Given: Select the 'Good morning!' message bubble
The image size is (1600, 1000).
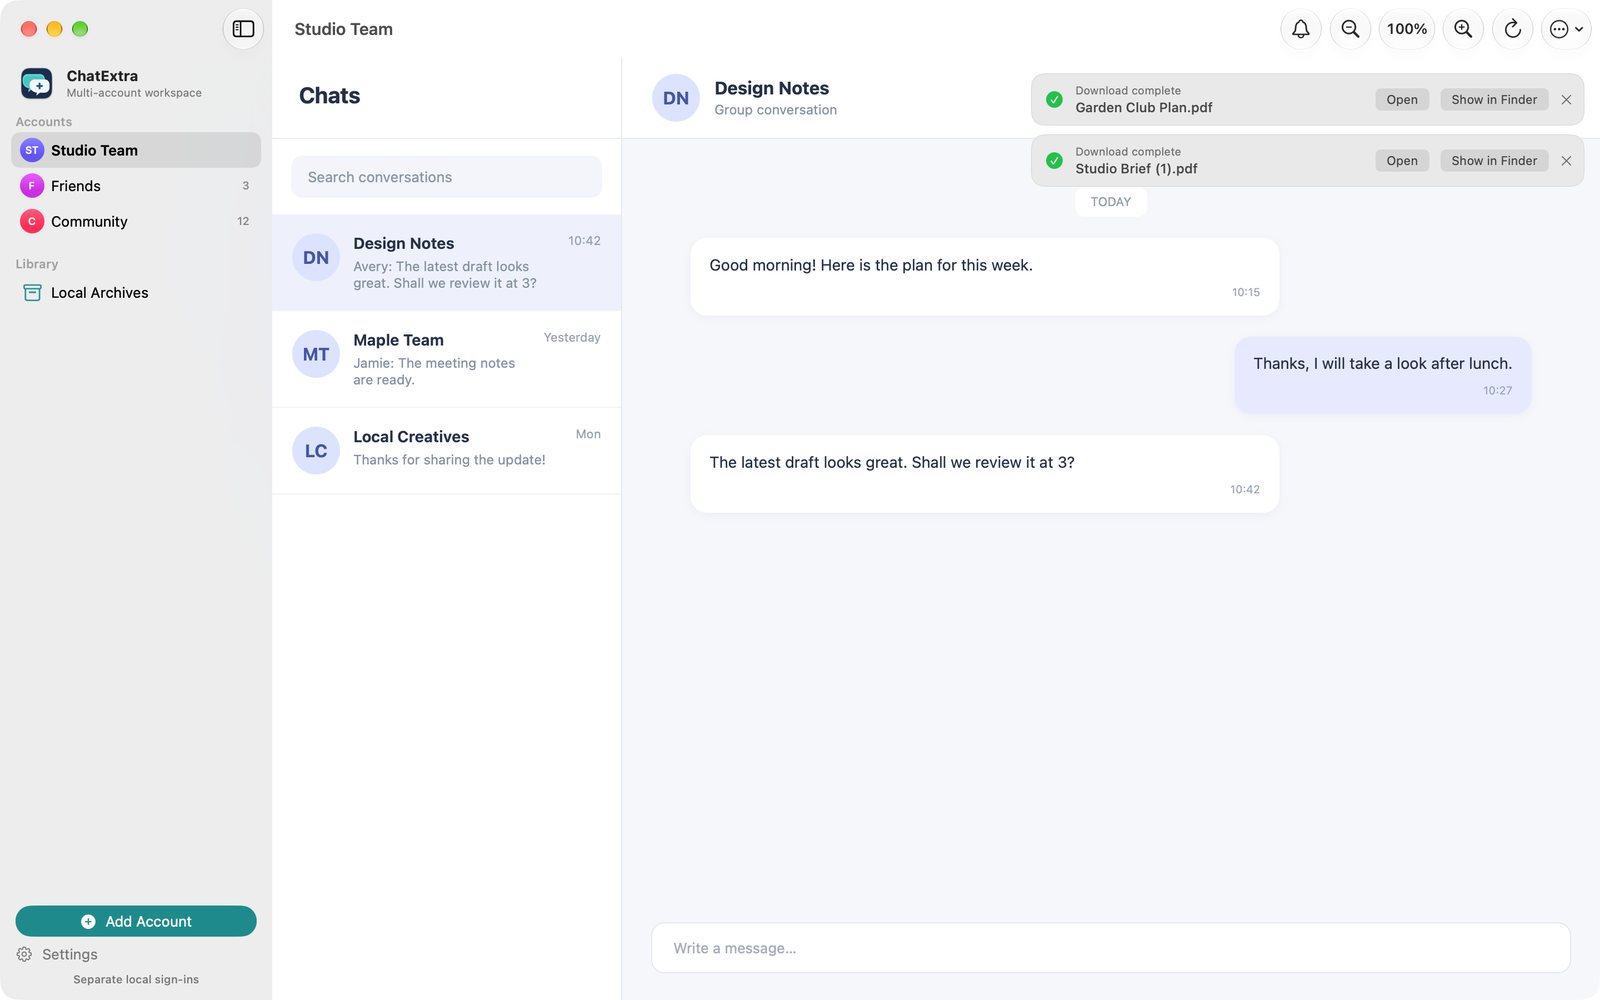Looking at the screenshot, I should 984,277.
